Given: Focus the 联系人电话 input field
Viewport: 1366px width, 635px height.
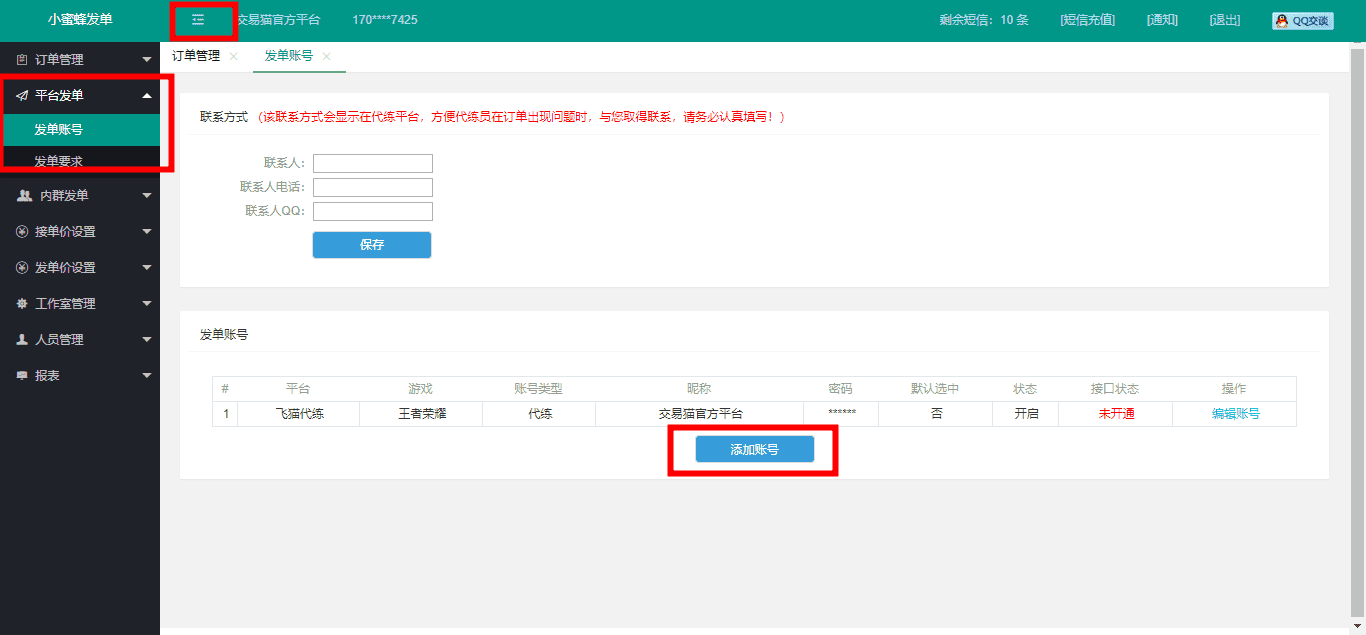Looking at the screenshot, I should [x=372, y=188].
